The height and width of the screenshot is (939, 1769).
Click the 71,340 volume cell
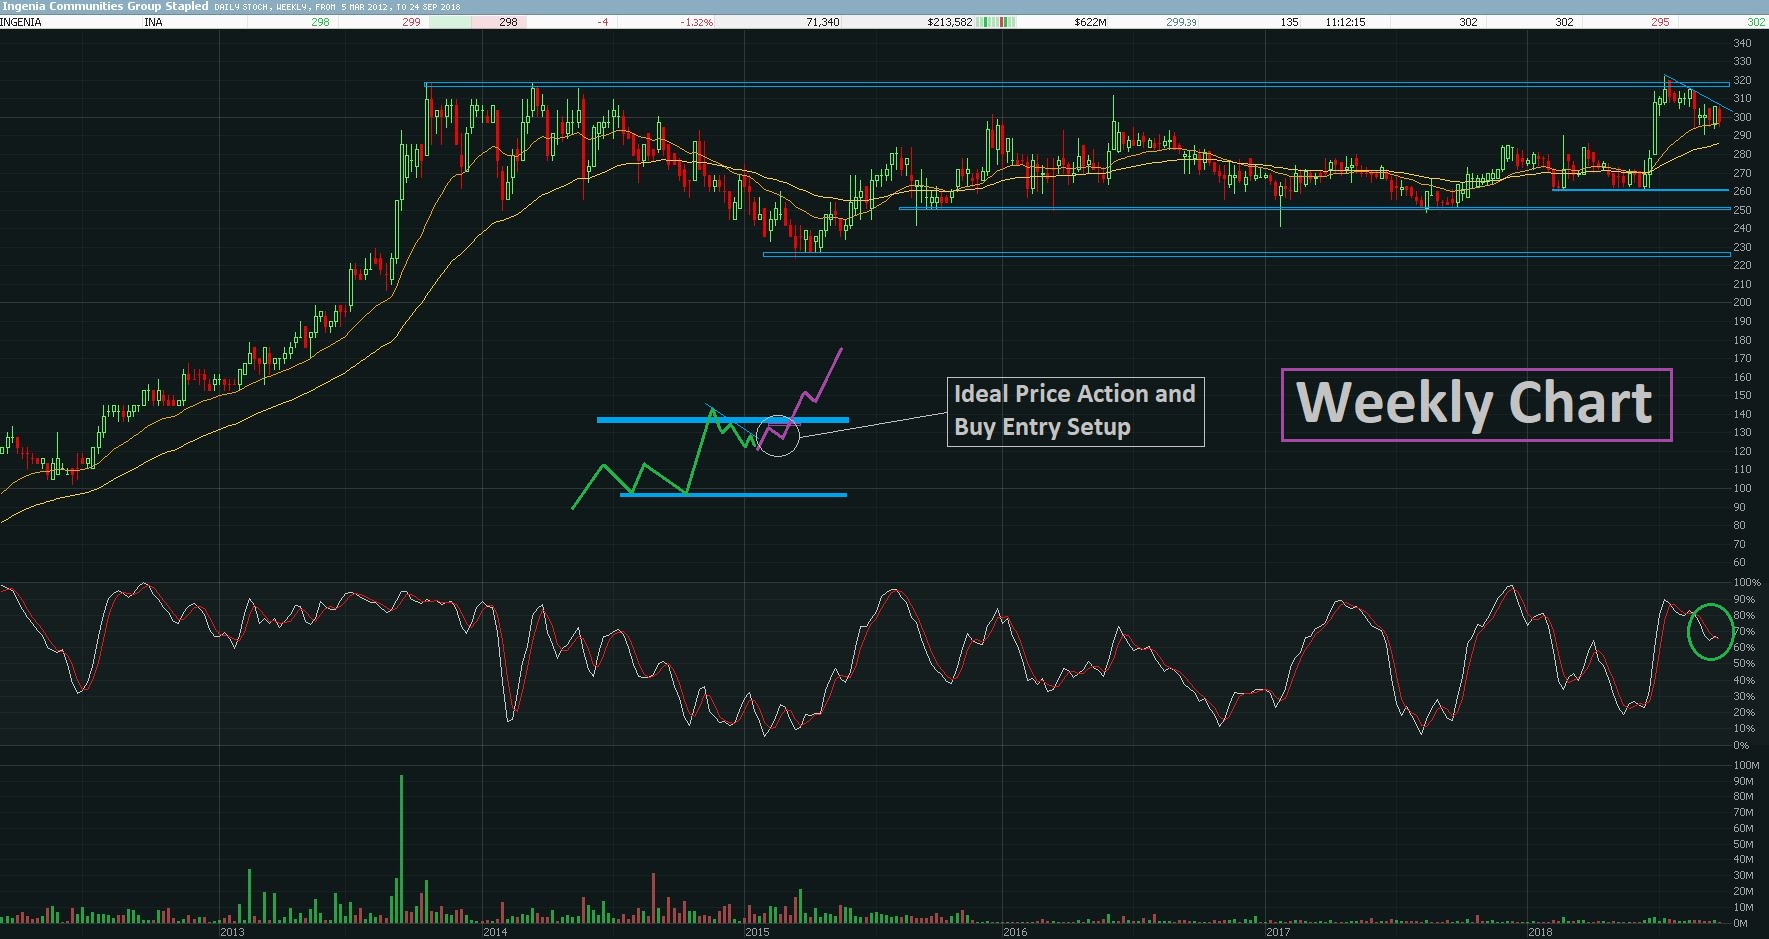click(x=823, y=22)
